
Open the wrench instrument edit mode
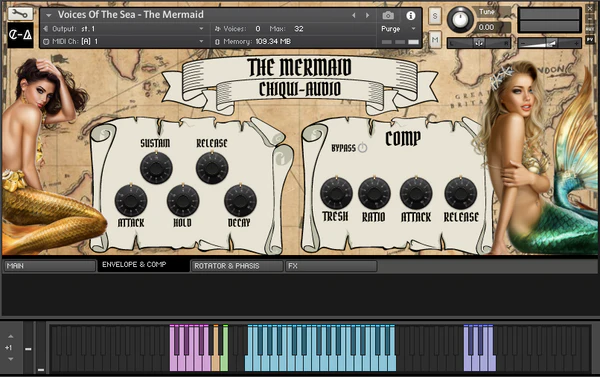tap(20, 14)
